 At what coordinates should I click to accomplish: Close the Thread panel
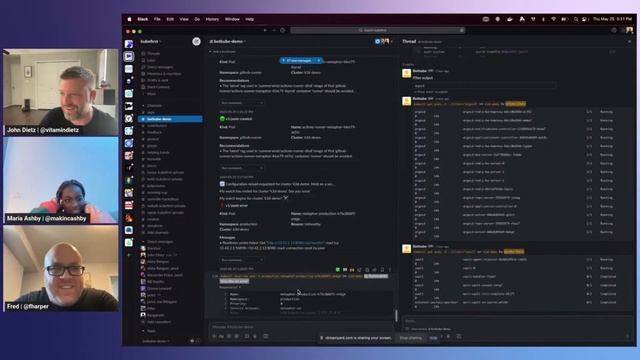(x=629, y=42)
